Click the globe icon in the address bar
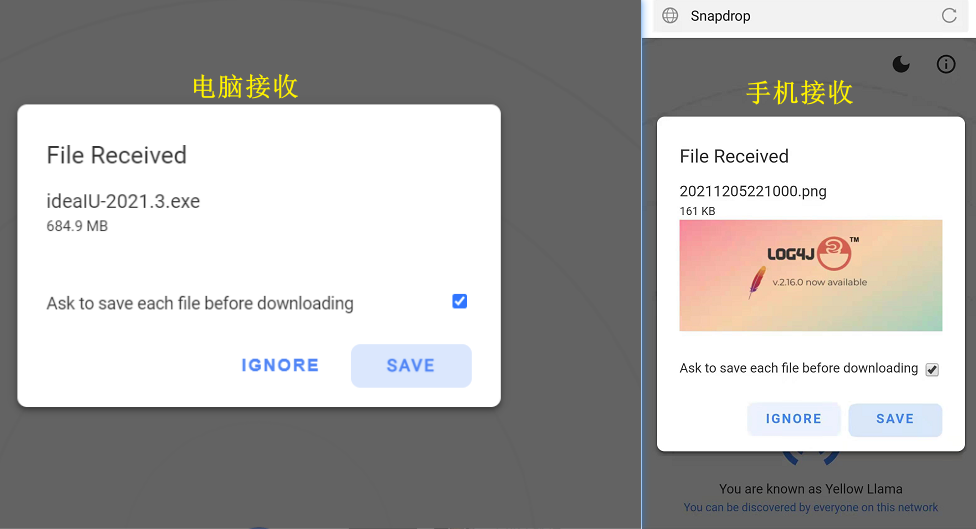Viewport: 976px width, 529px height. tap(670, 16)
